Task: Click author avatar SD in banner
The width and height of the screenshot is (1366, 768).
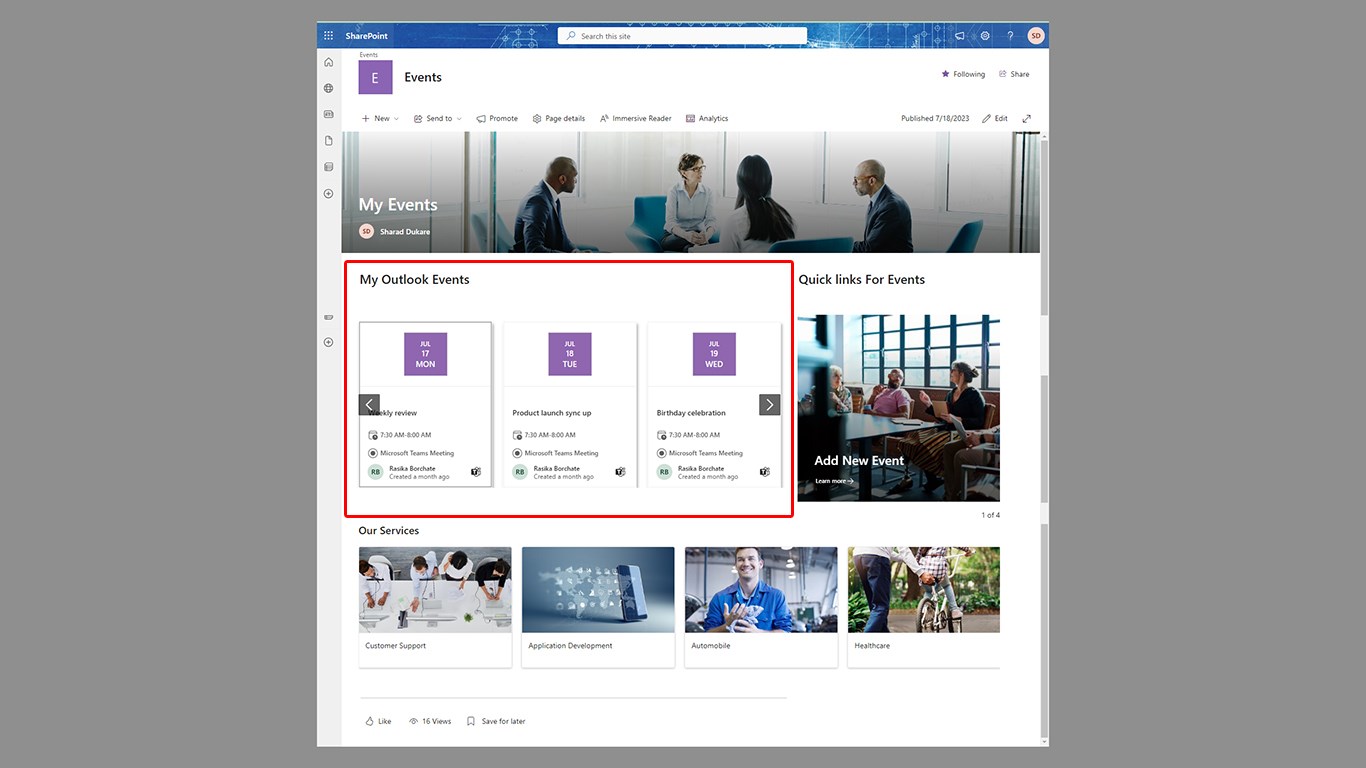Action: point(366,231)
